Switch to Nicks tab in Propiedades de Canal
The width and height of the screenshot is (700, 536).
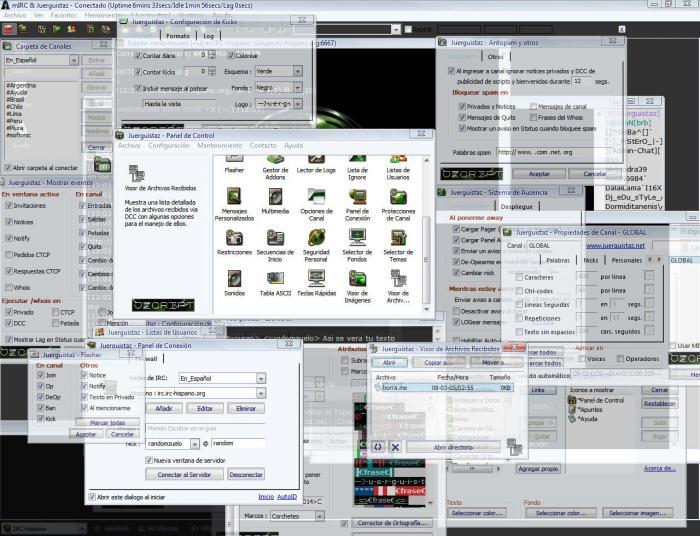[x=591, y=260]
